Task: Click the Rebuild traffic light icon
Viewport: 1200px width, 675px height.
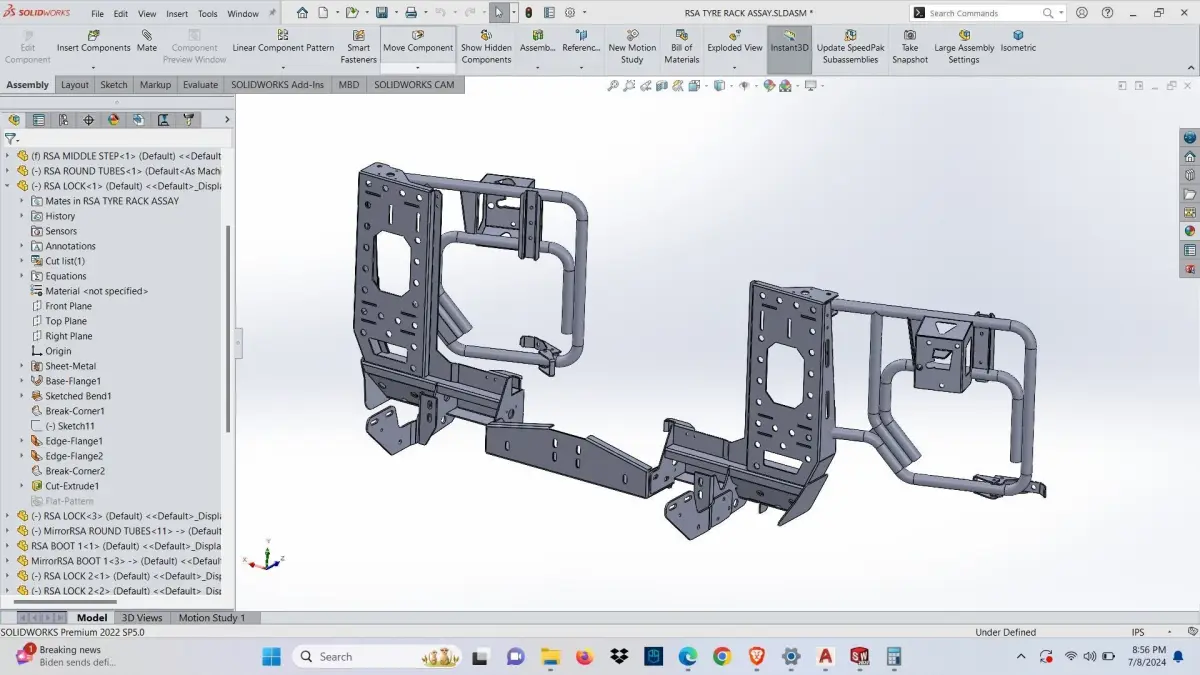Action: pos(529,13)
